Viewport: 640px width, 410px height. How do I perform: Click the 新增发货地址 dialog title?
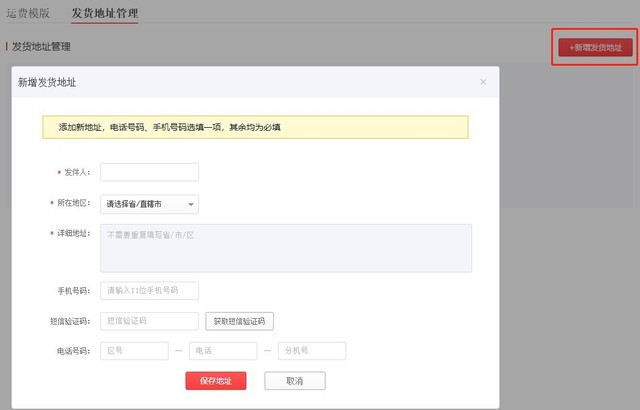[47, 82]
